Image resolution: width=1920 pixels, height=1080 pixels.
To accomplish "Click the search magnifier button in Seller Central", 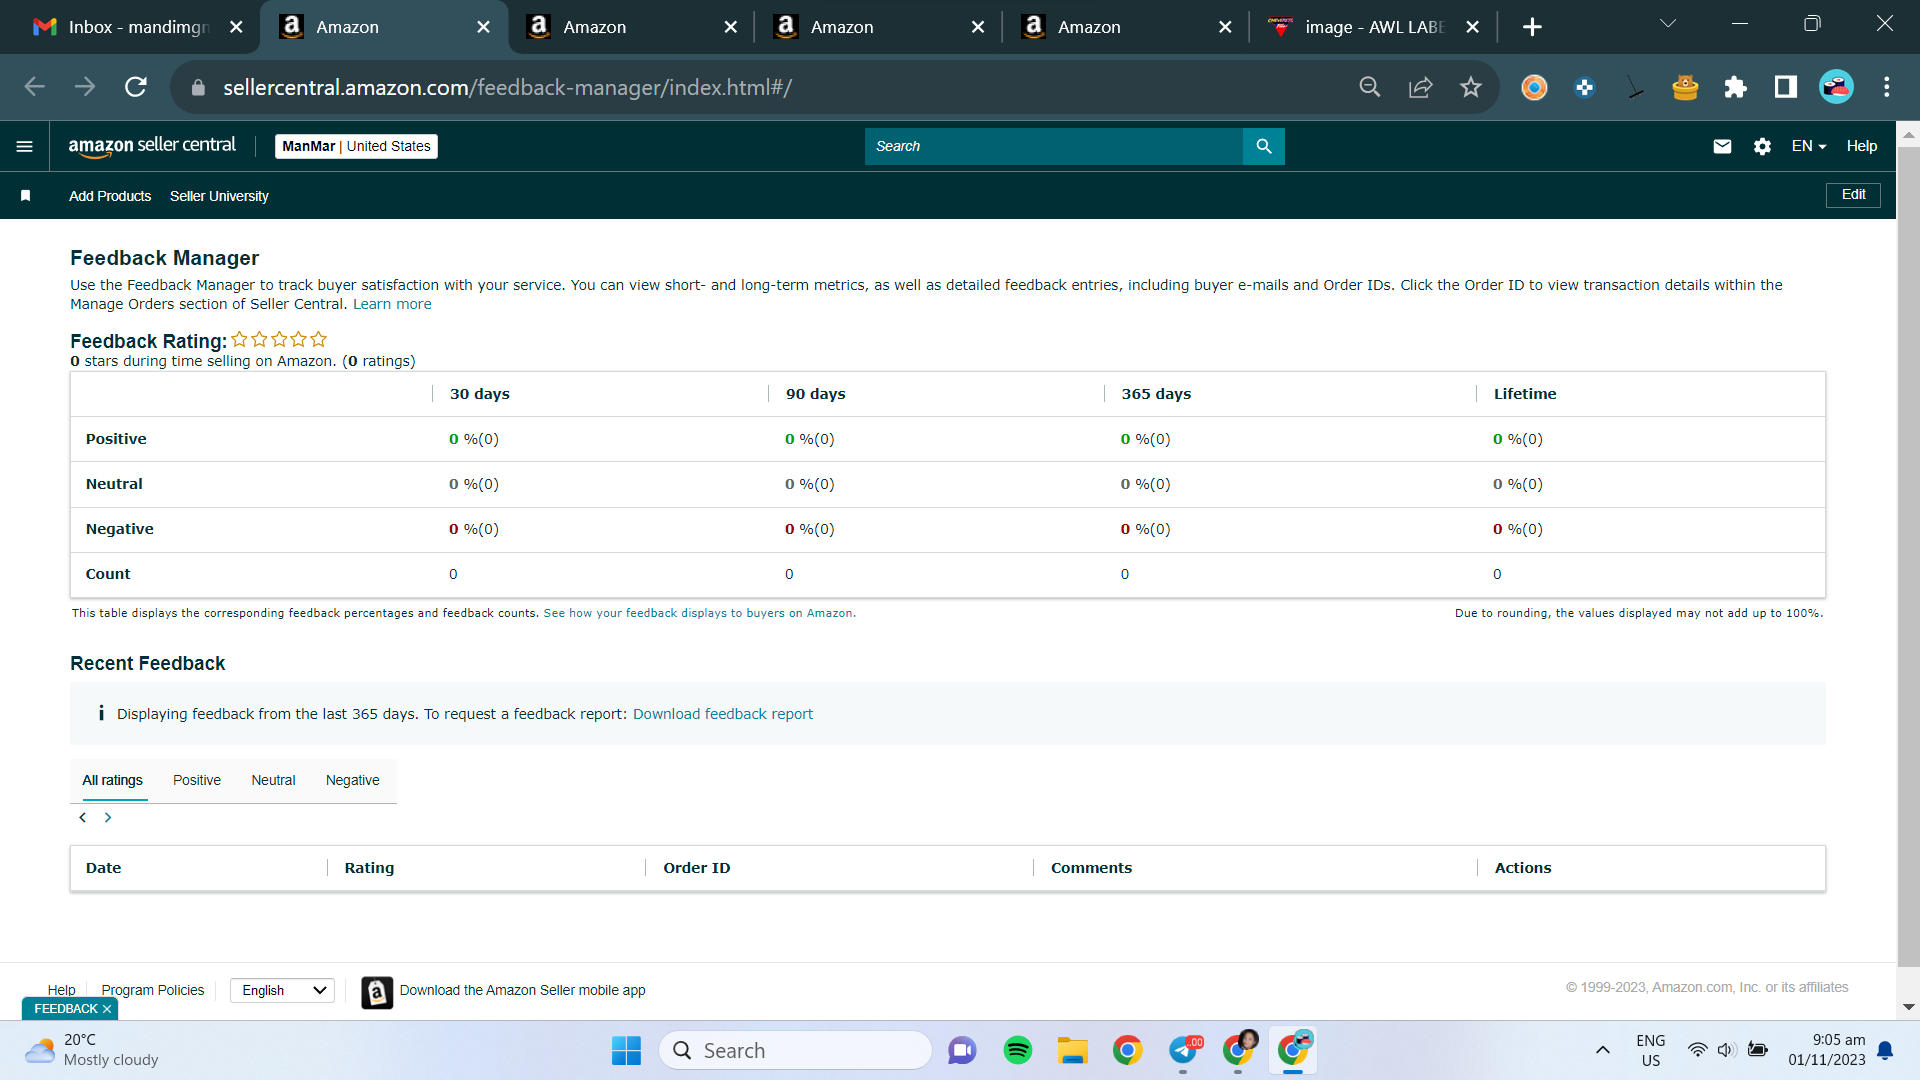I will click(x=1264, y=146).
